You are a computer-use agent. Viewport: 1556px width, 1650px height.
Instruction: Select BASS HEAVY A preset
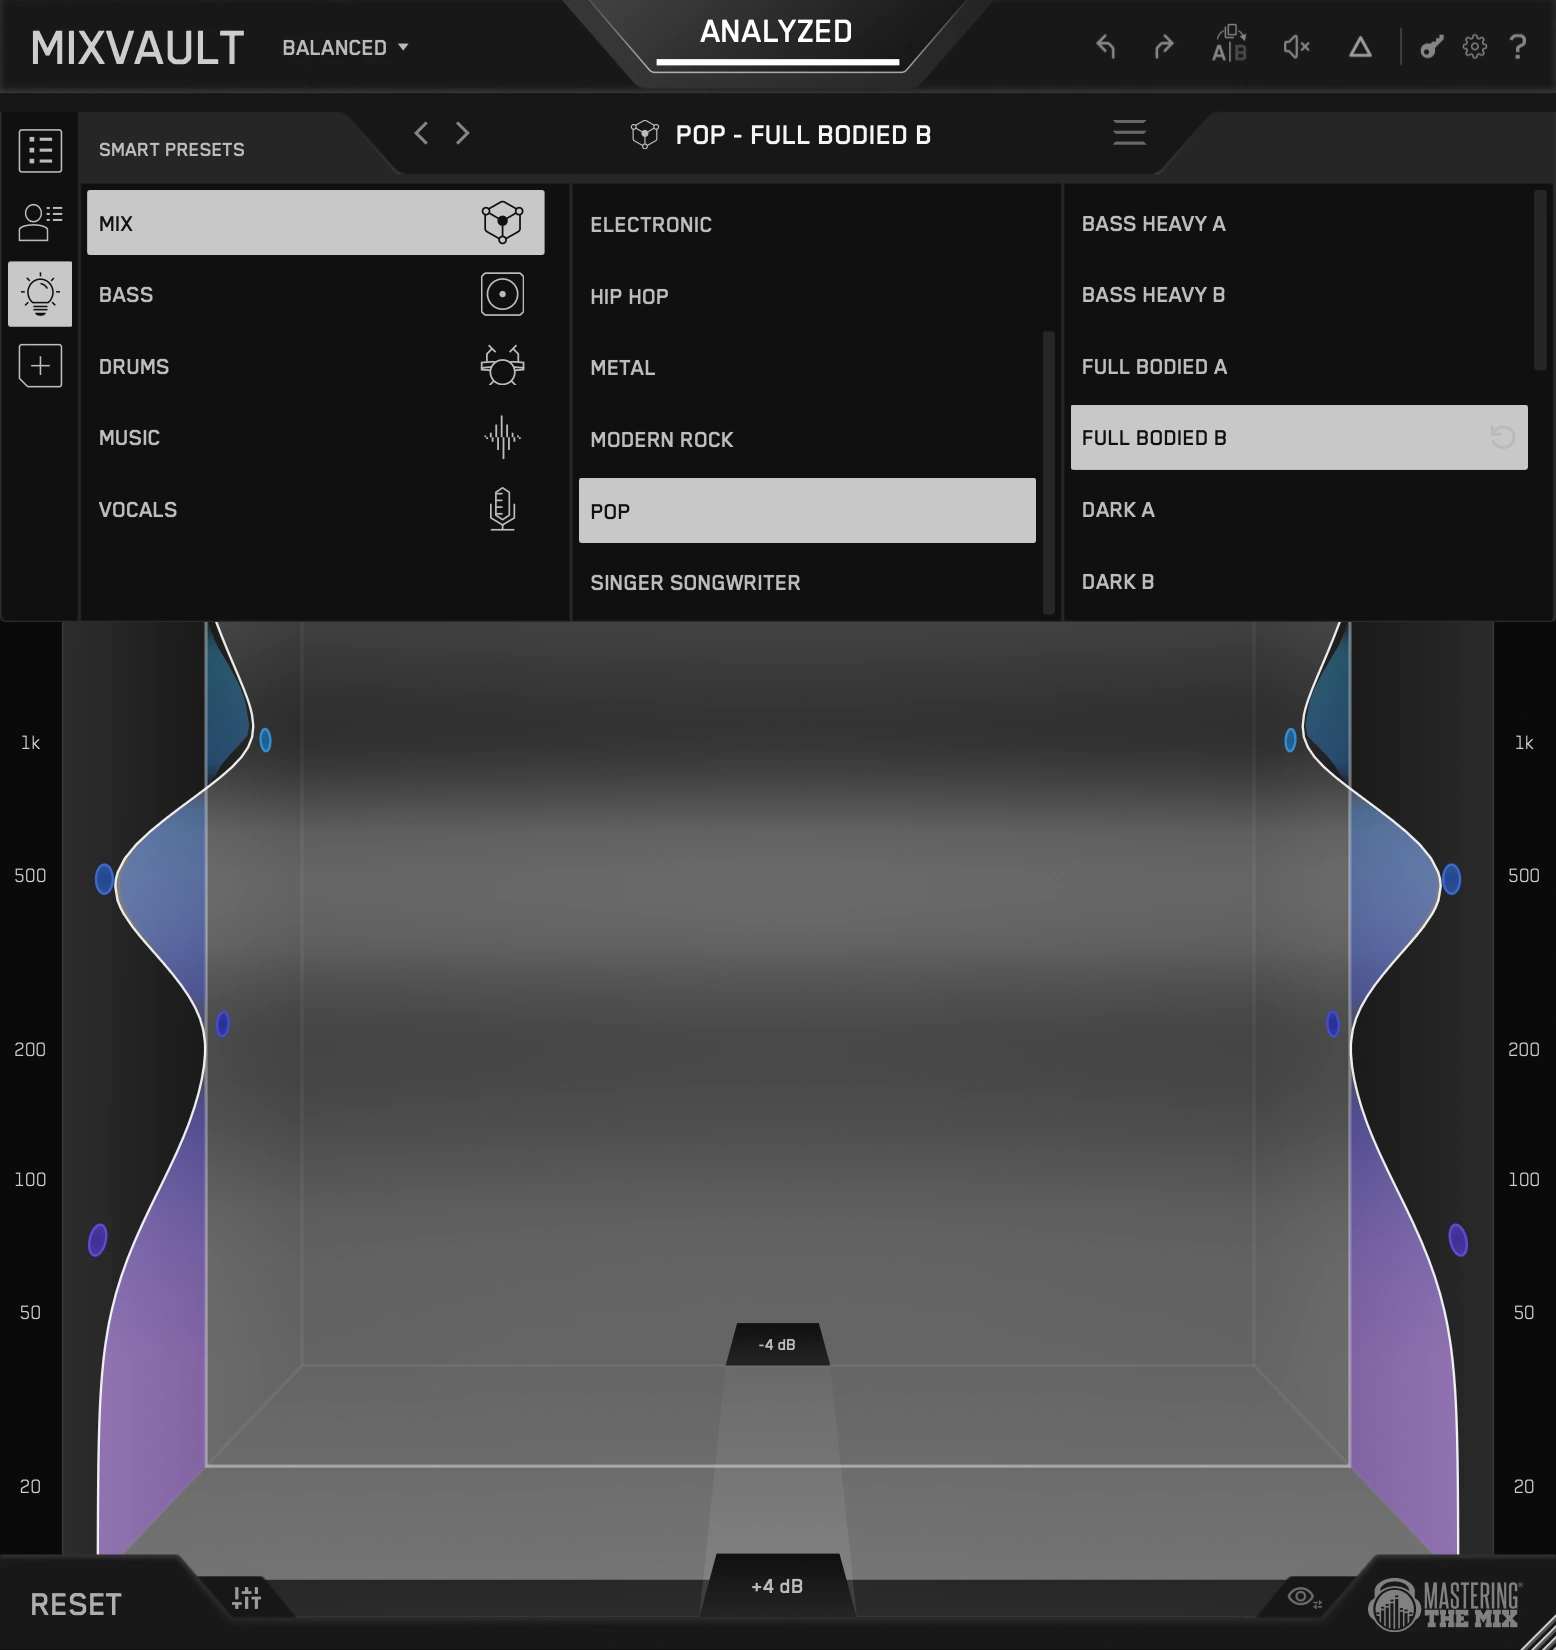tap(1299, 224)
